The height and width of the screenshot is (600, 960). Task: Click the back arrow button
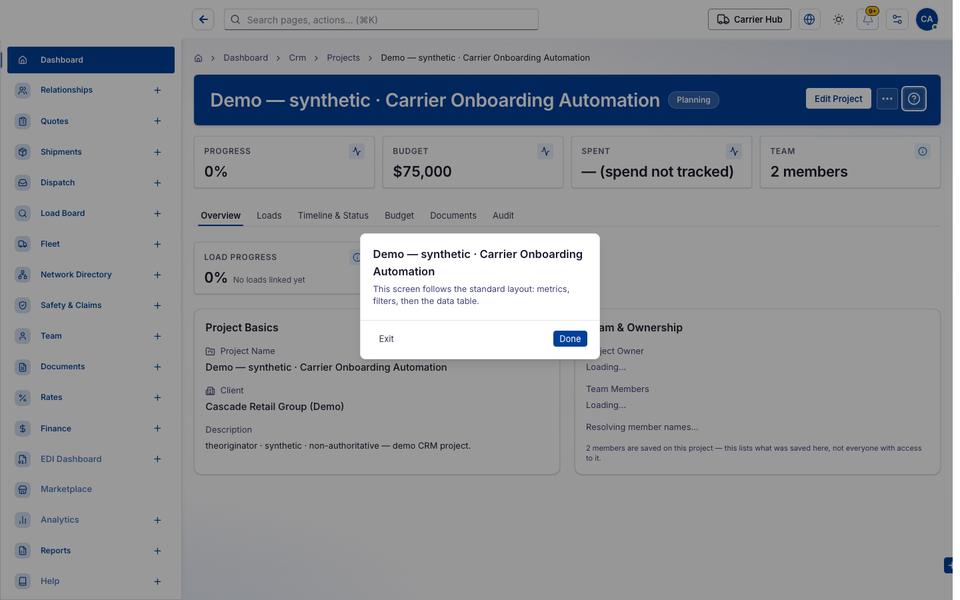click(x=203, y=20)
